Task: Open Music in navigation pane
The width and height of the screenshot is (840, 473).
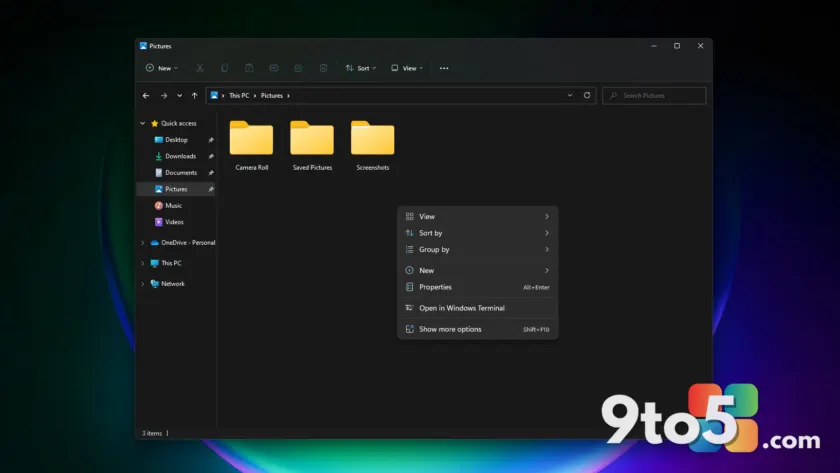Action: pos(173,206)
